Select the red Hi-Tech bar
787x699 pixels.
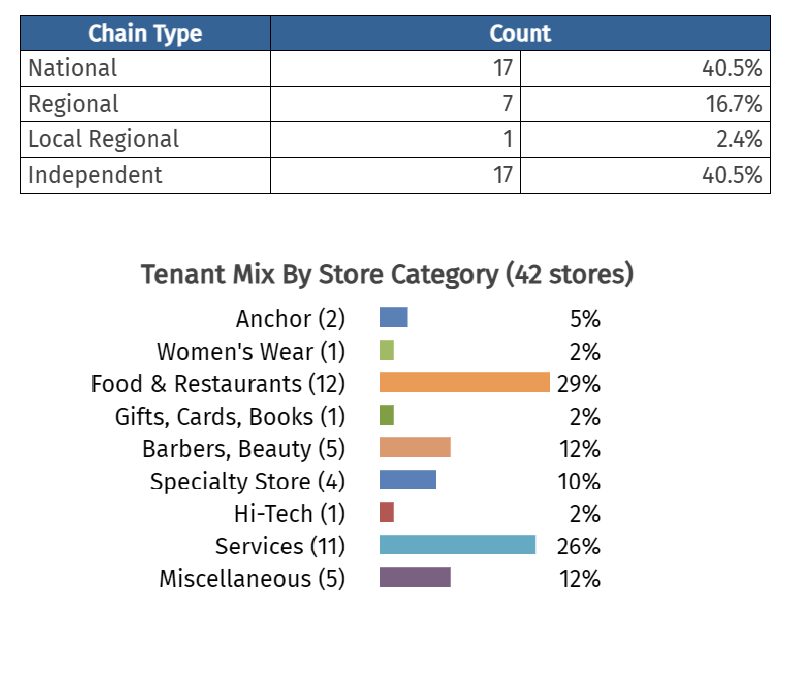click(387, 513)
